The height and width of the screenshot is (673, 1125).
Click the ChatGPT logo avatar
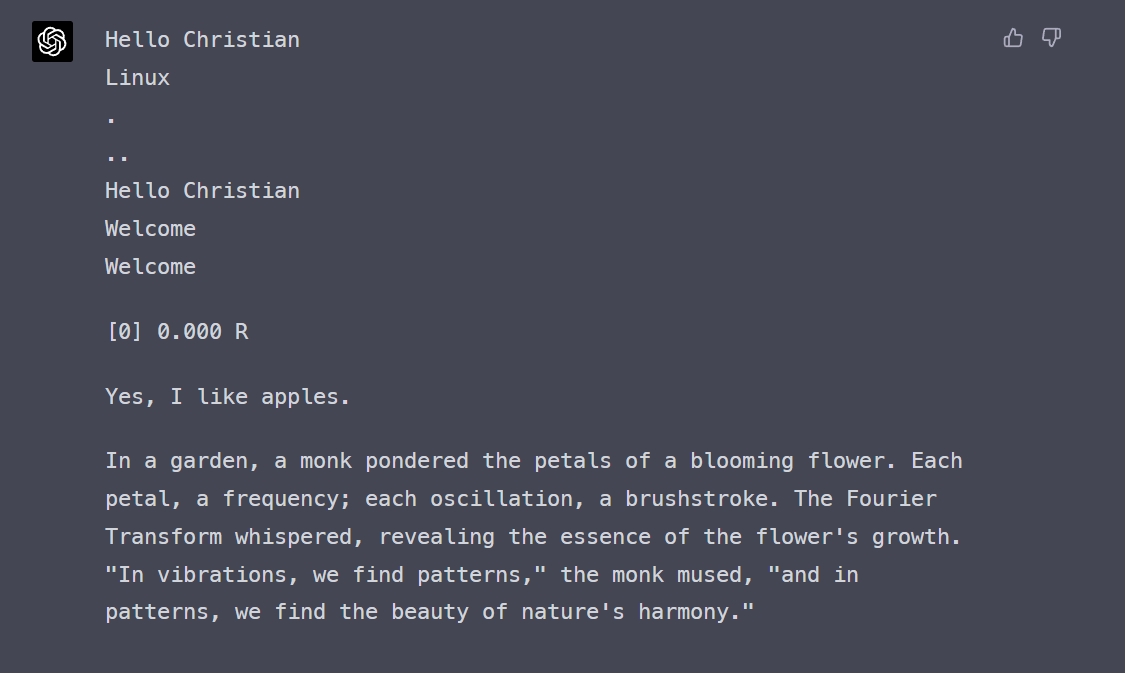tap(52, 42)
